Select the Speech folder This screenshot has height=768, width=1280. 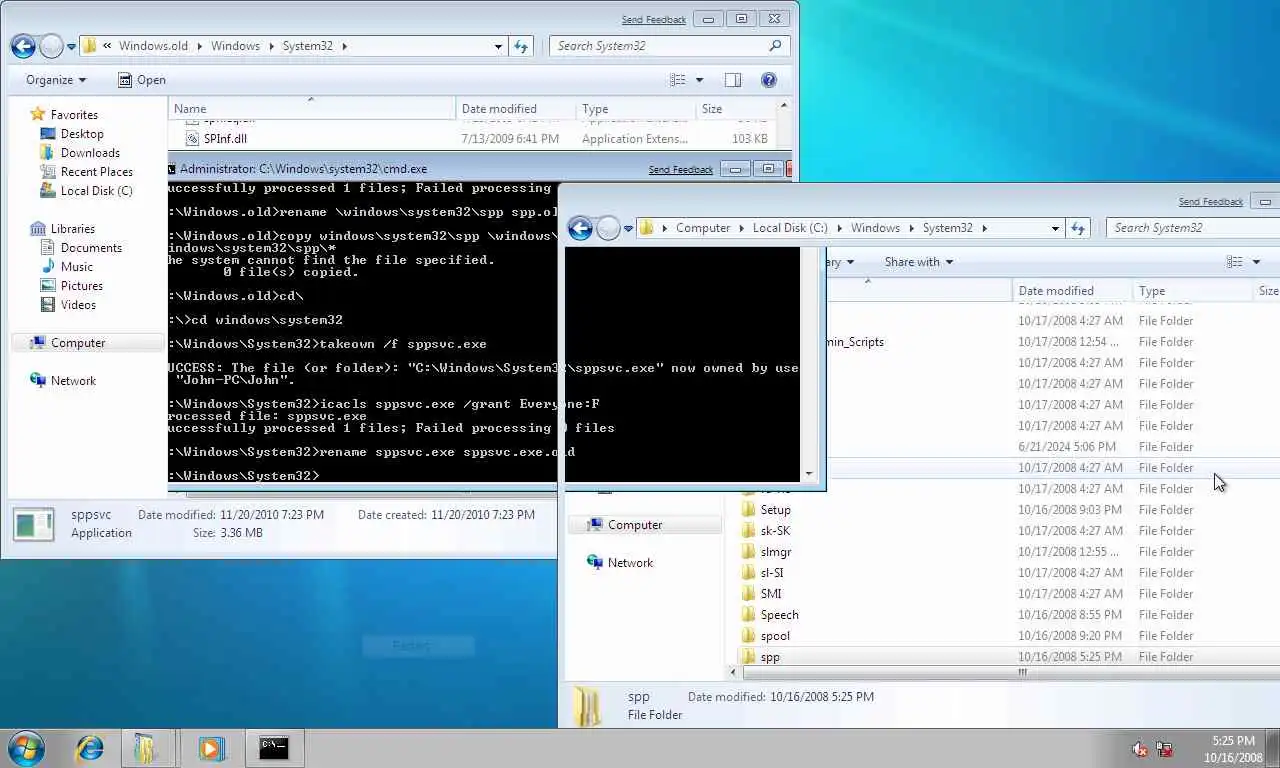(x=779, y=615)
